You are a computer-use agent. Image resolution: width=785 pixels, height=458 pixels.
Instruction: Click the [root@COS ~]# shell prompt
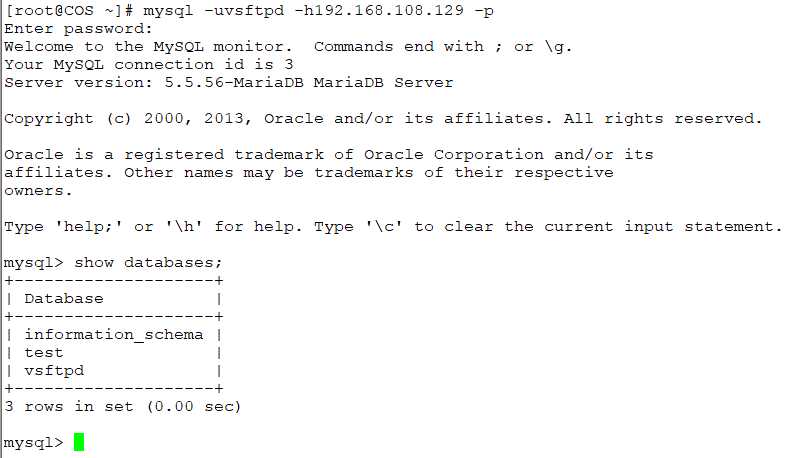click(x=69, y=11)
